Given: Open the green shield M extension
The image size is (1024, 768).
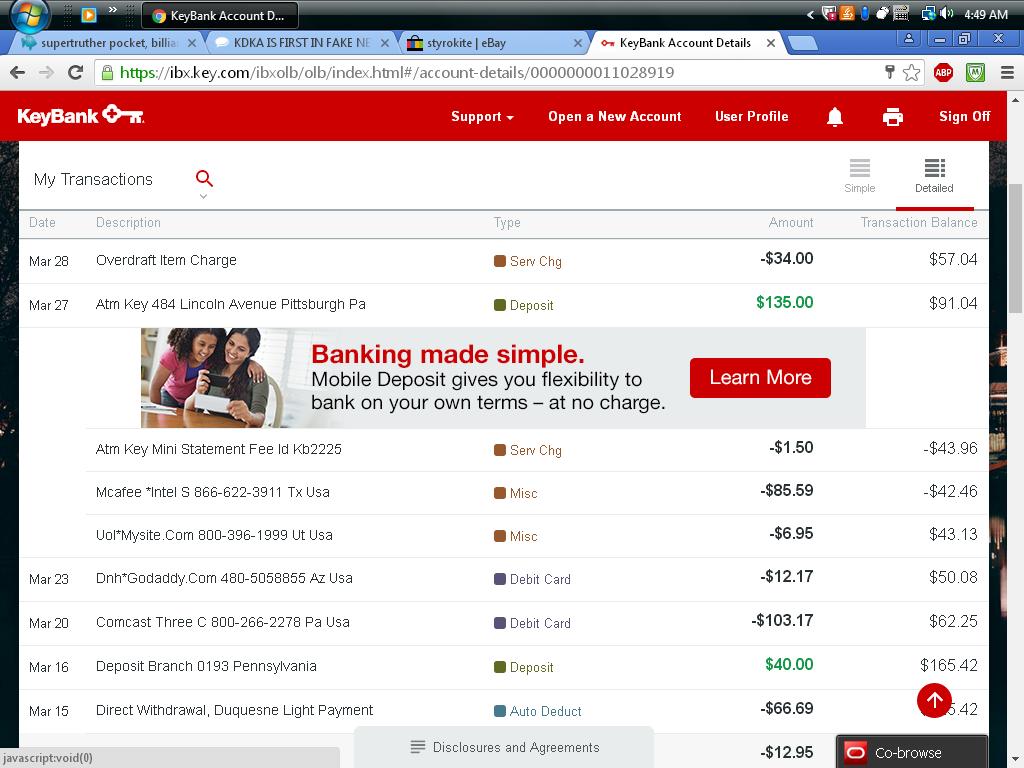Looking at the screenshot, I should coord(975,72).
